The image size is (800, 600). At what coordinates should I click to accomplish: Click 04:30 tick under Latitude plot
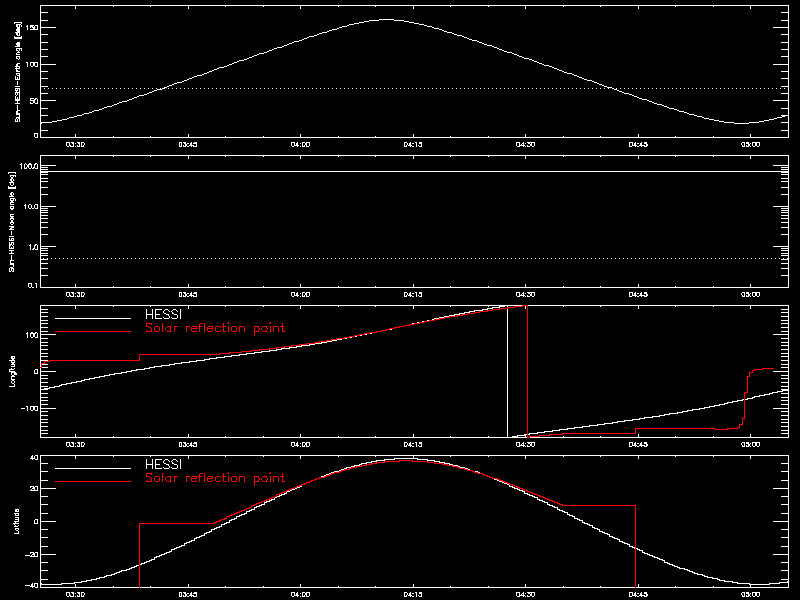(x=526, y=594)
